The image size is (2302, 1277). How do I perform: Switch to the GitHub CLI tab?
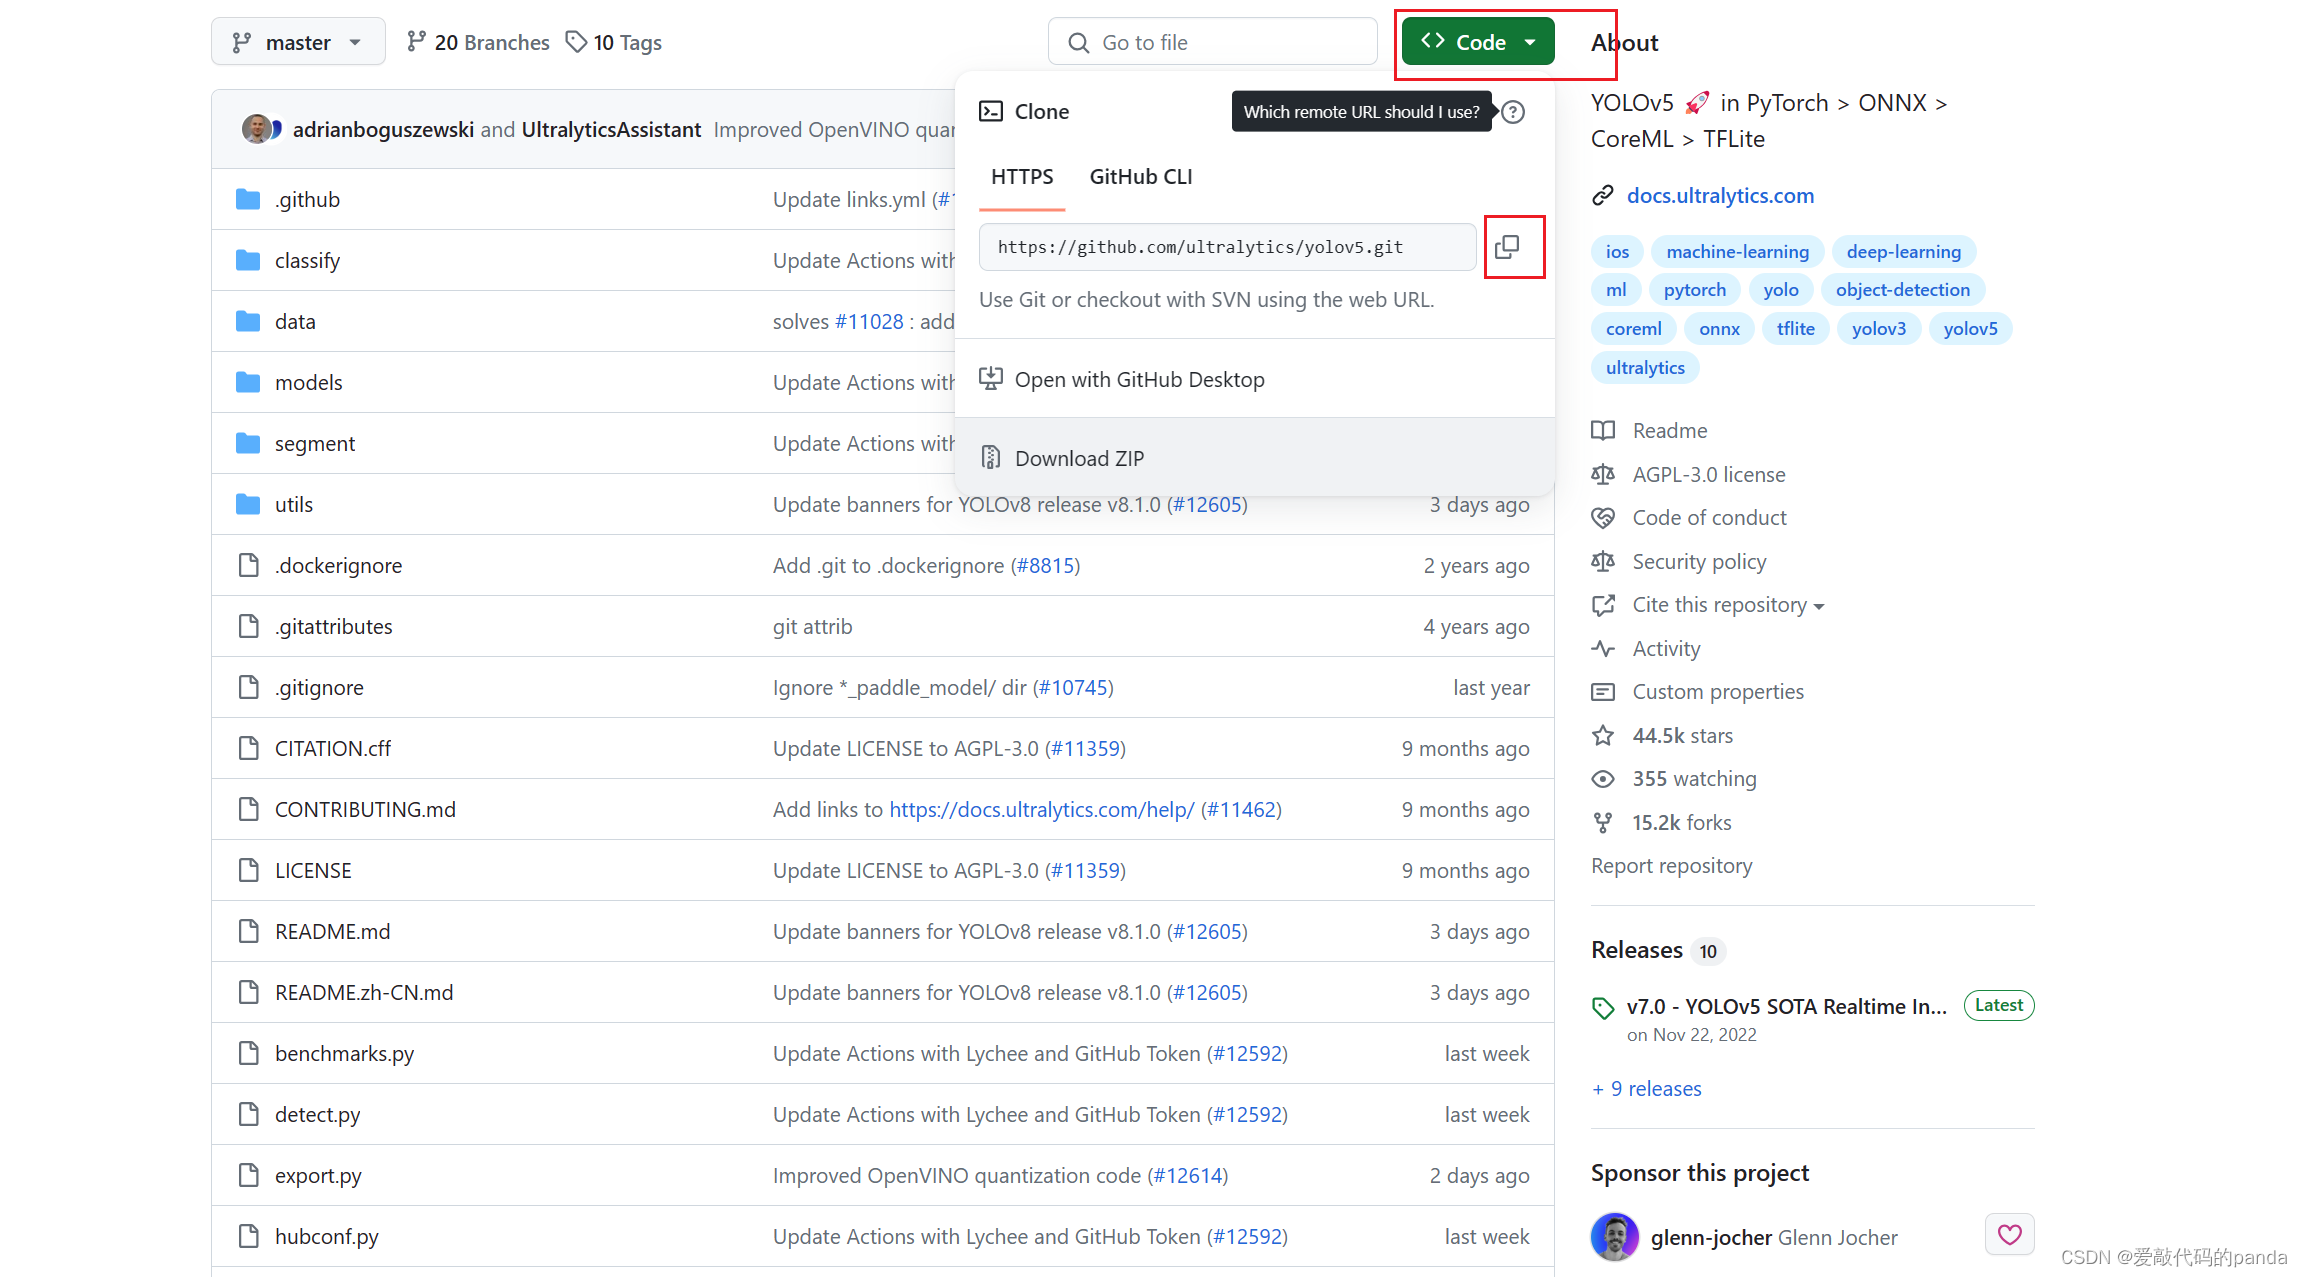click(x=1140, y=177)
